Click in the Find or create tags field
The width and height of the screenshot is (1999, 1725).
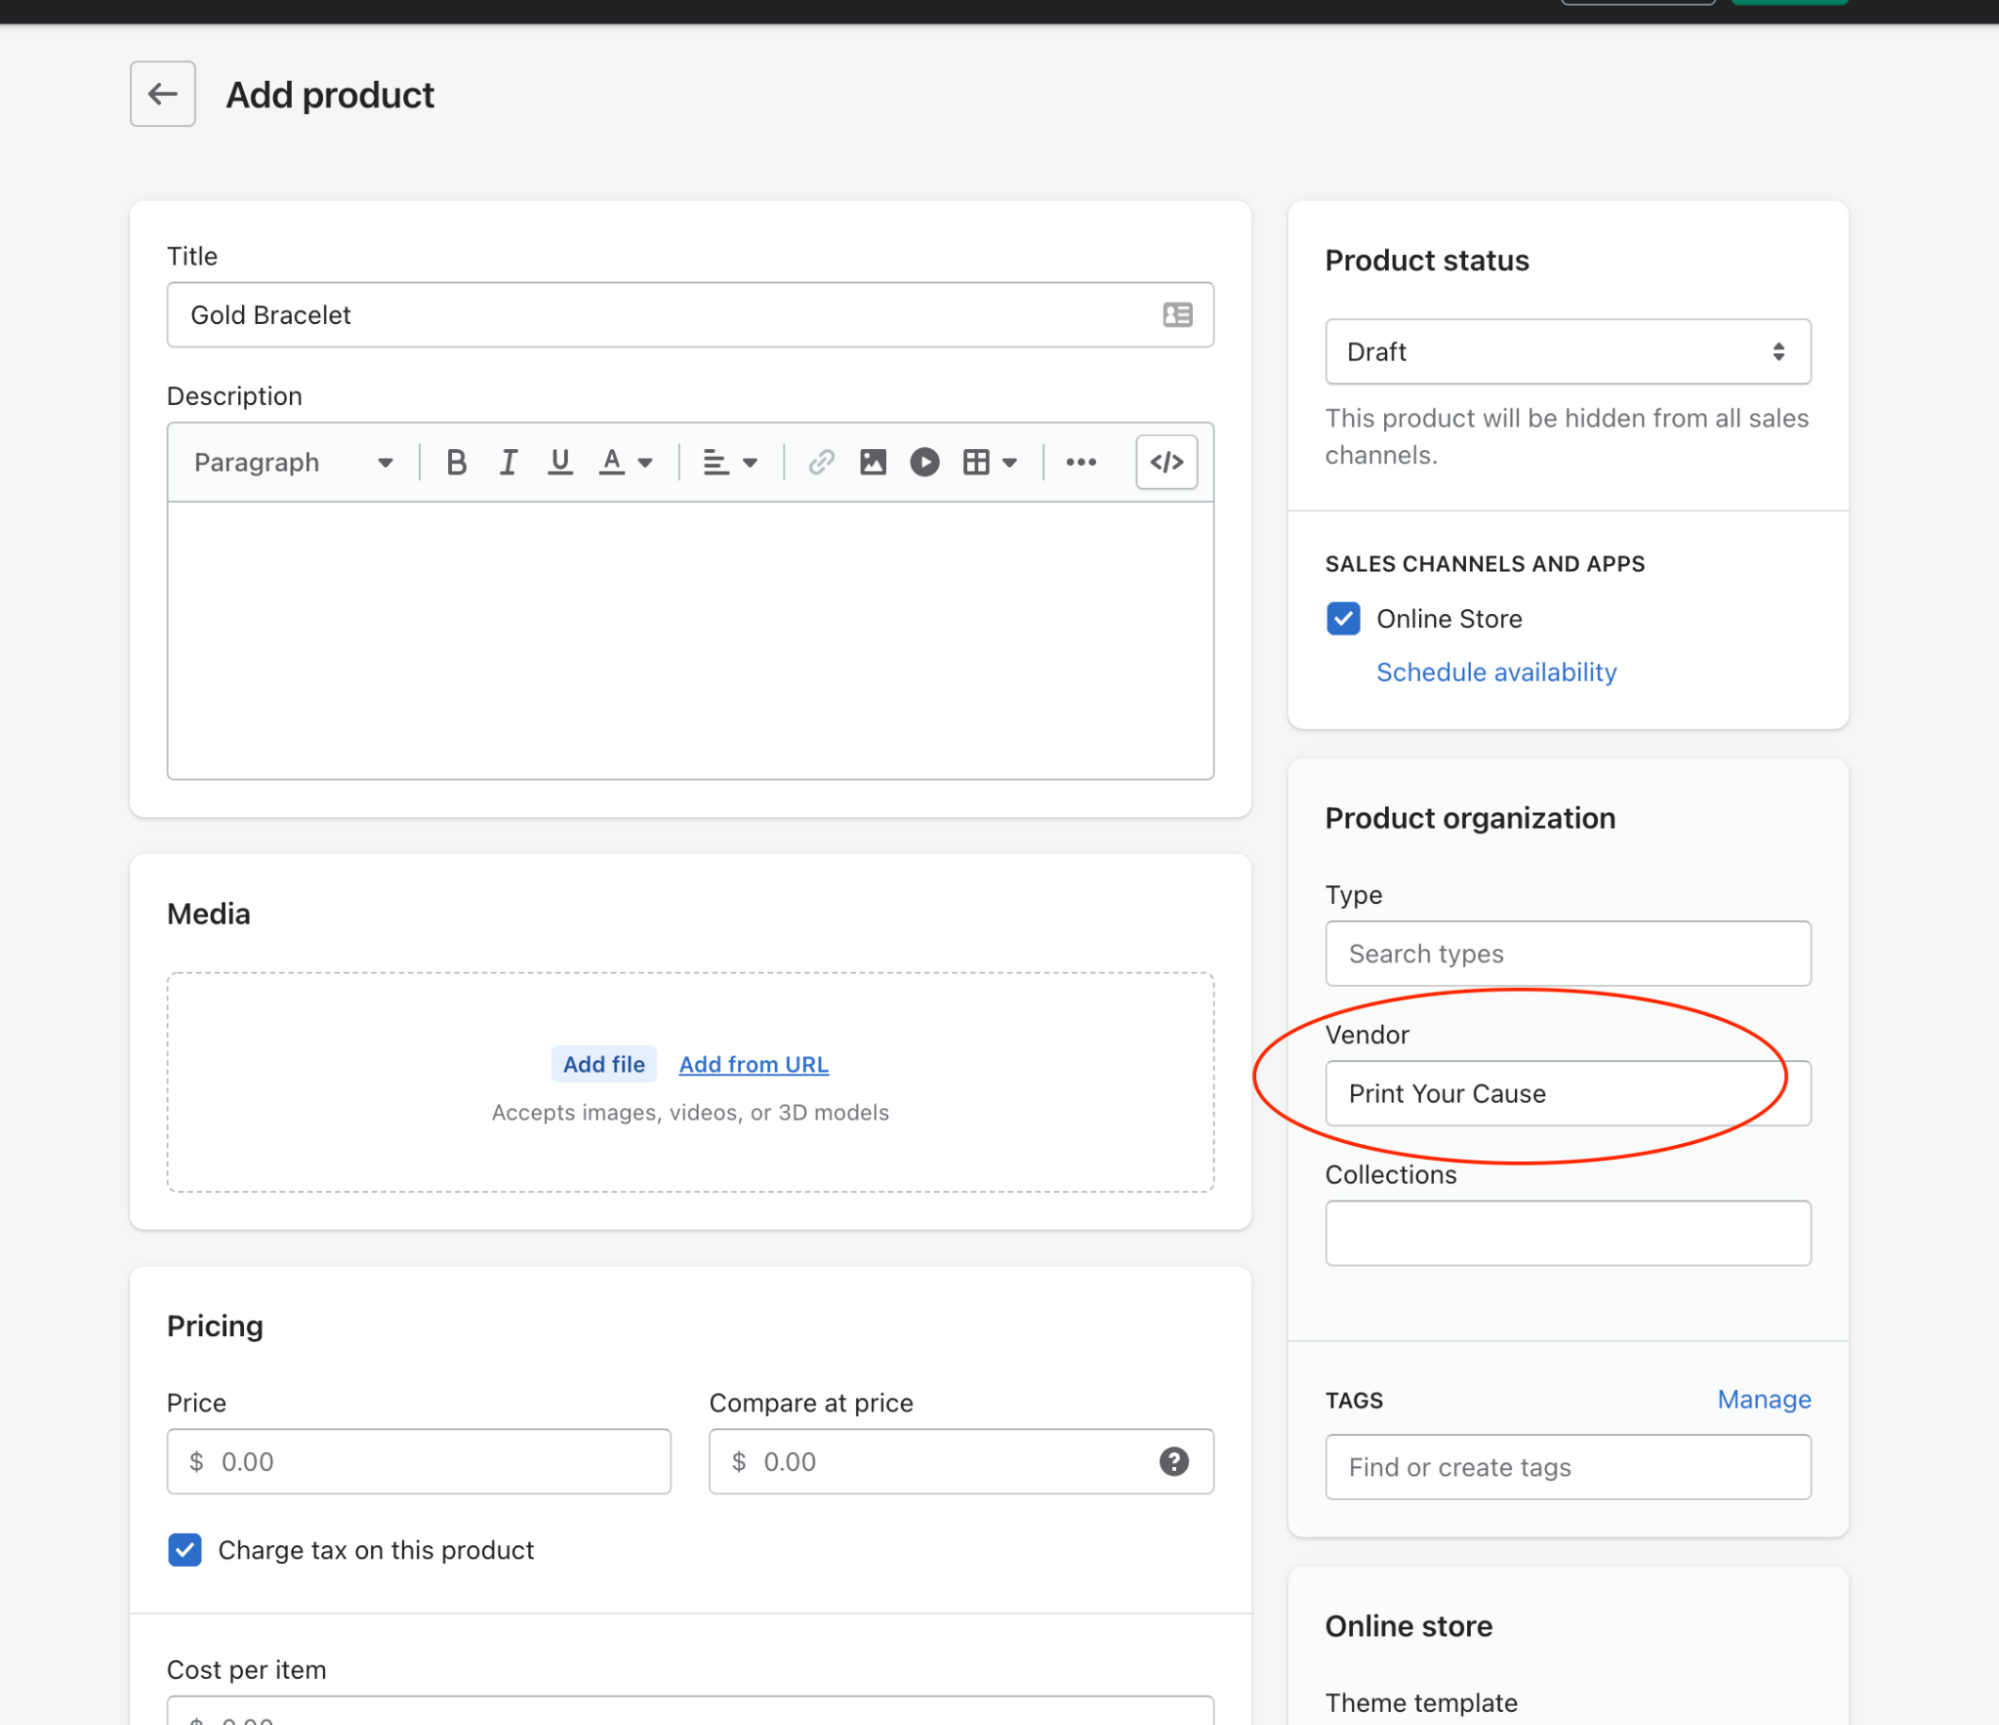click(1567, 1467)
